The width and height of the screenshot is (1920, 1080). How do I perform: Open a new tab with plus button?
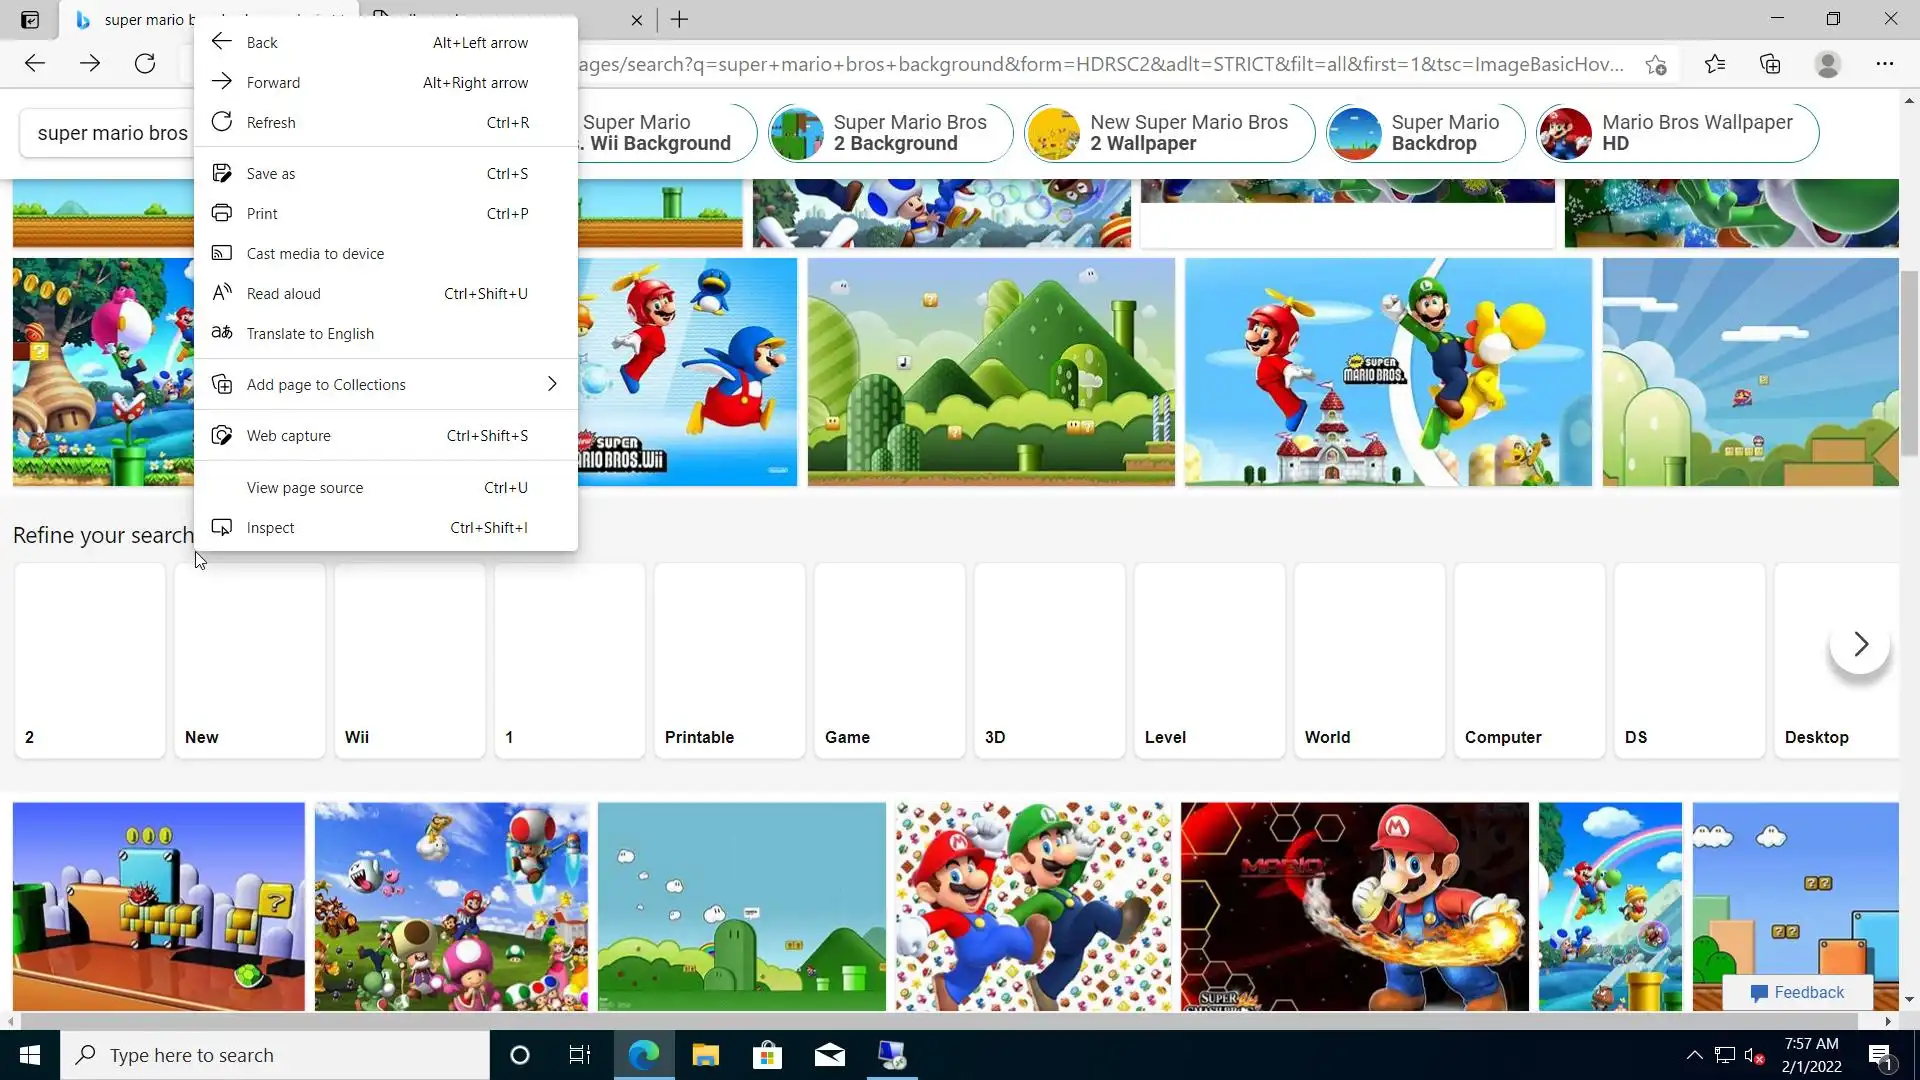[679, 19]
